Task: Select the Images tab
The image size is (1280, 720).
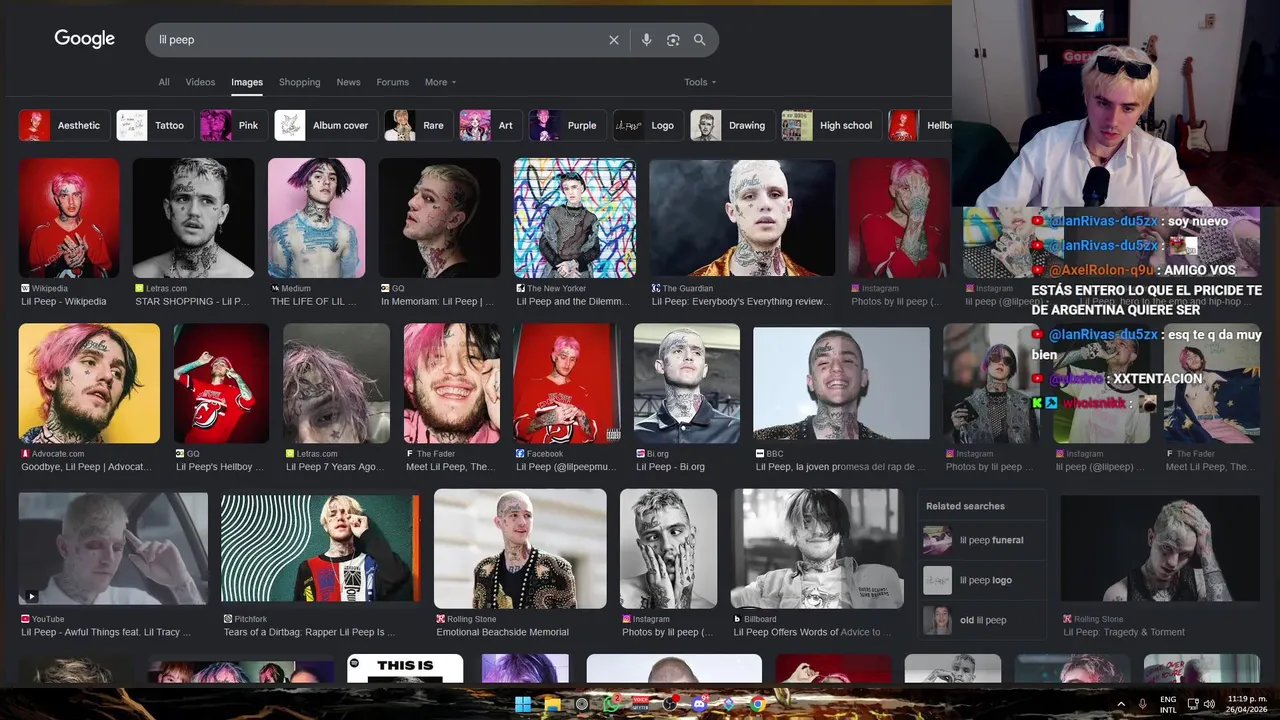Action: pyautogui.click(x=247, y=82)
